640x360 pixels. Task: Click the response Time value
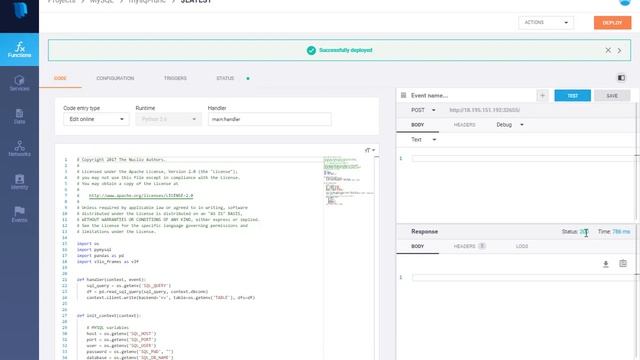tap(621, 232)
